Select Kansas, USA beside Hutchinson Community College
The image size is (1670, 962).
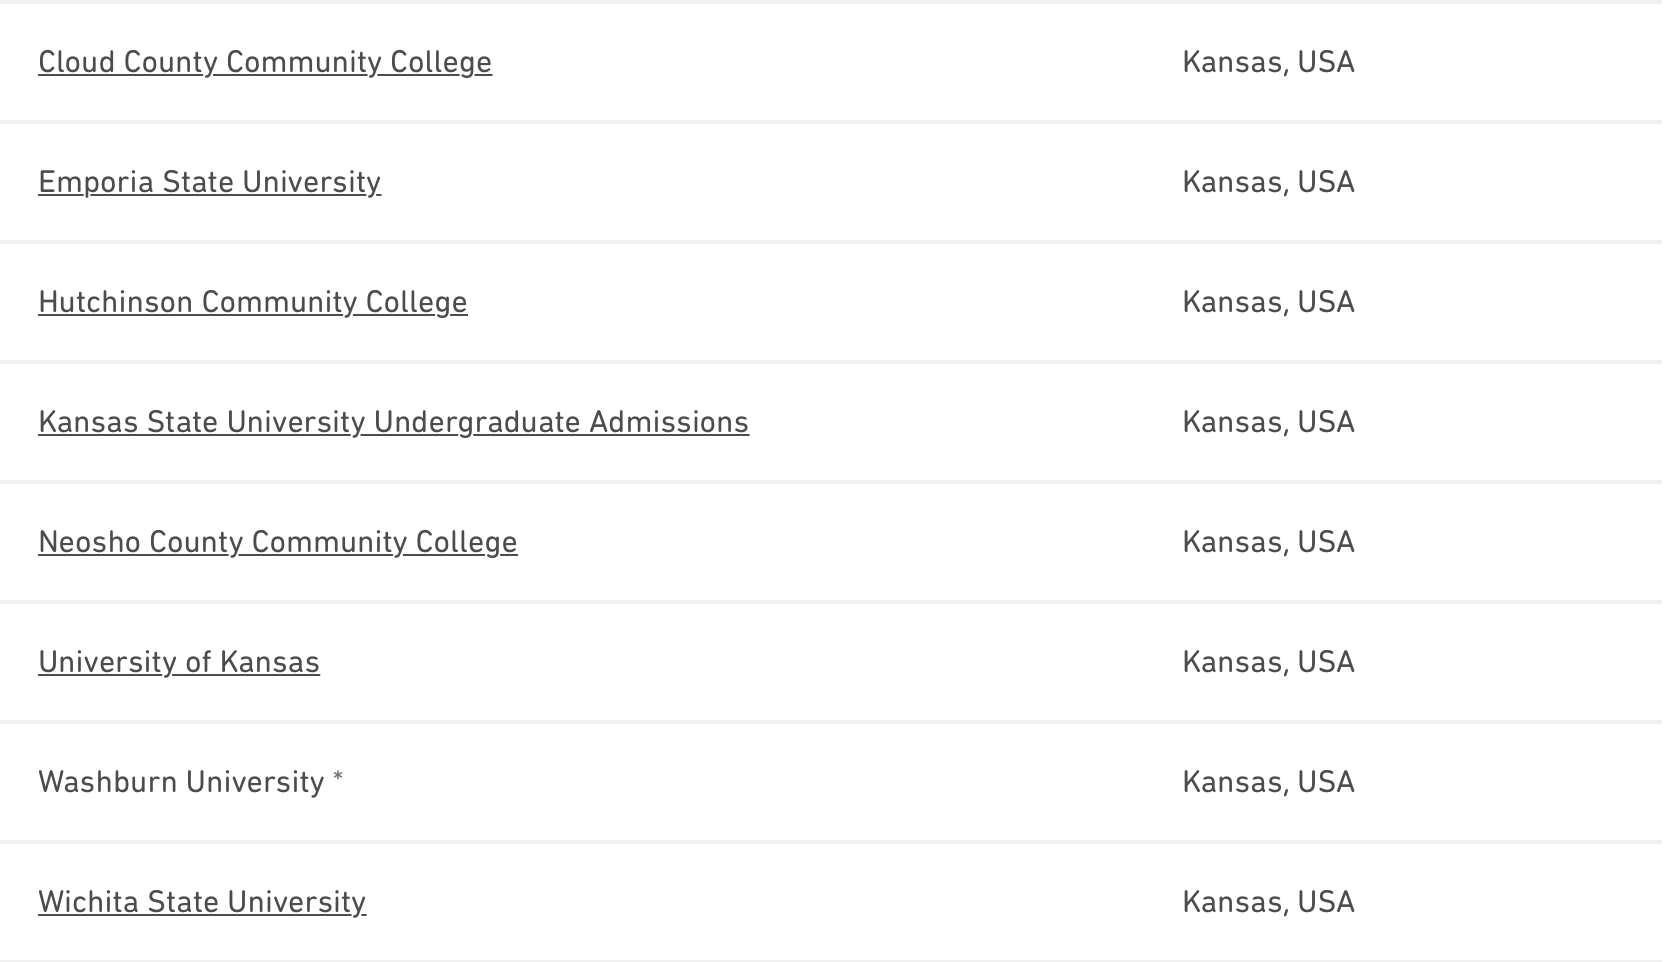[1267, 302]
